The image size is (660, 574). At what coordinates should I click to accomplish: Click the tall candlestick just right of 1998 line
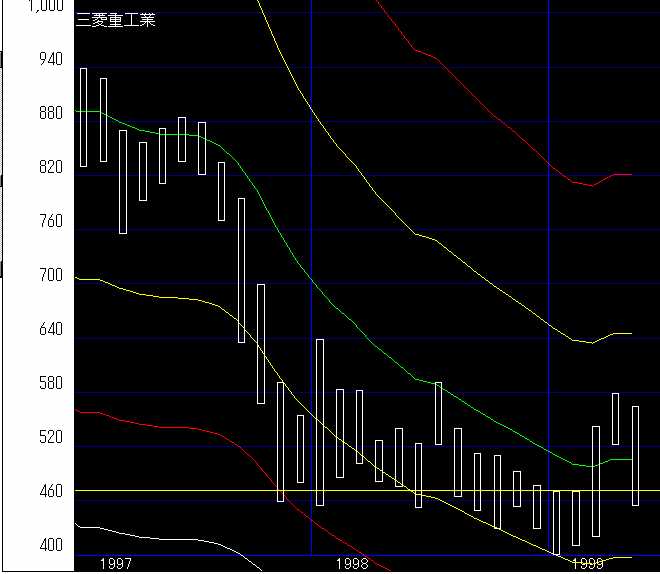320,422
